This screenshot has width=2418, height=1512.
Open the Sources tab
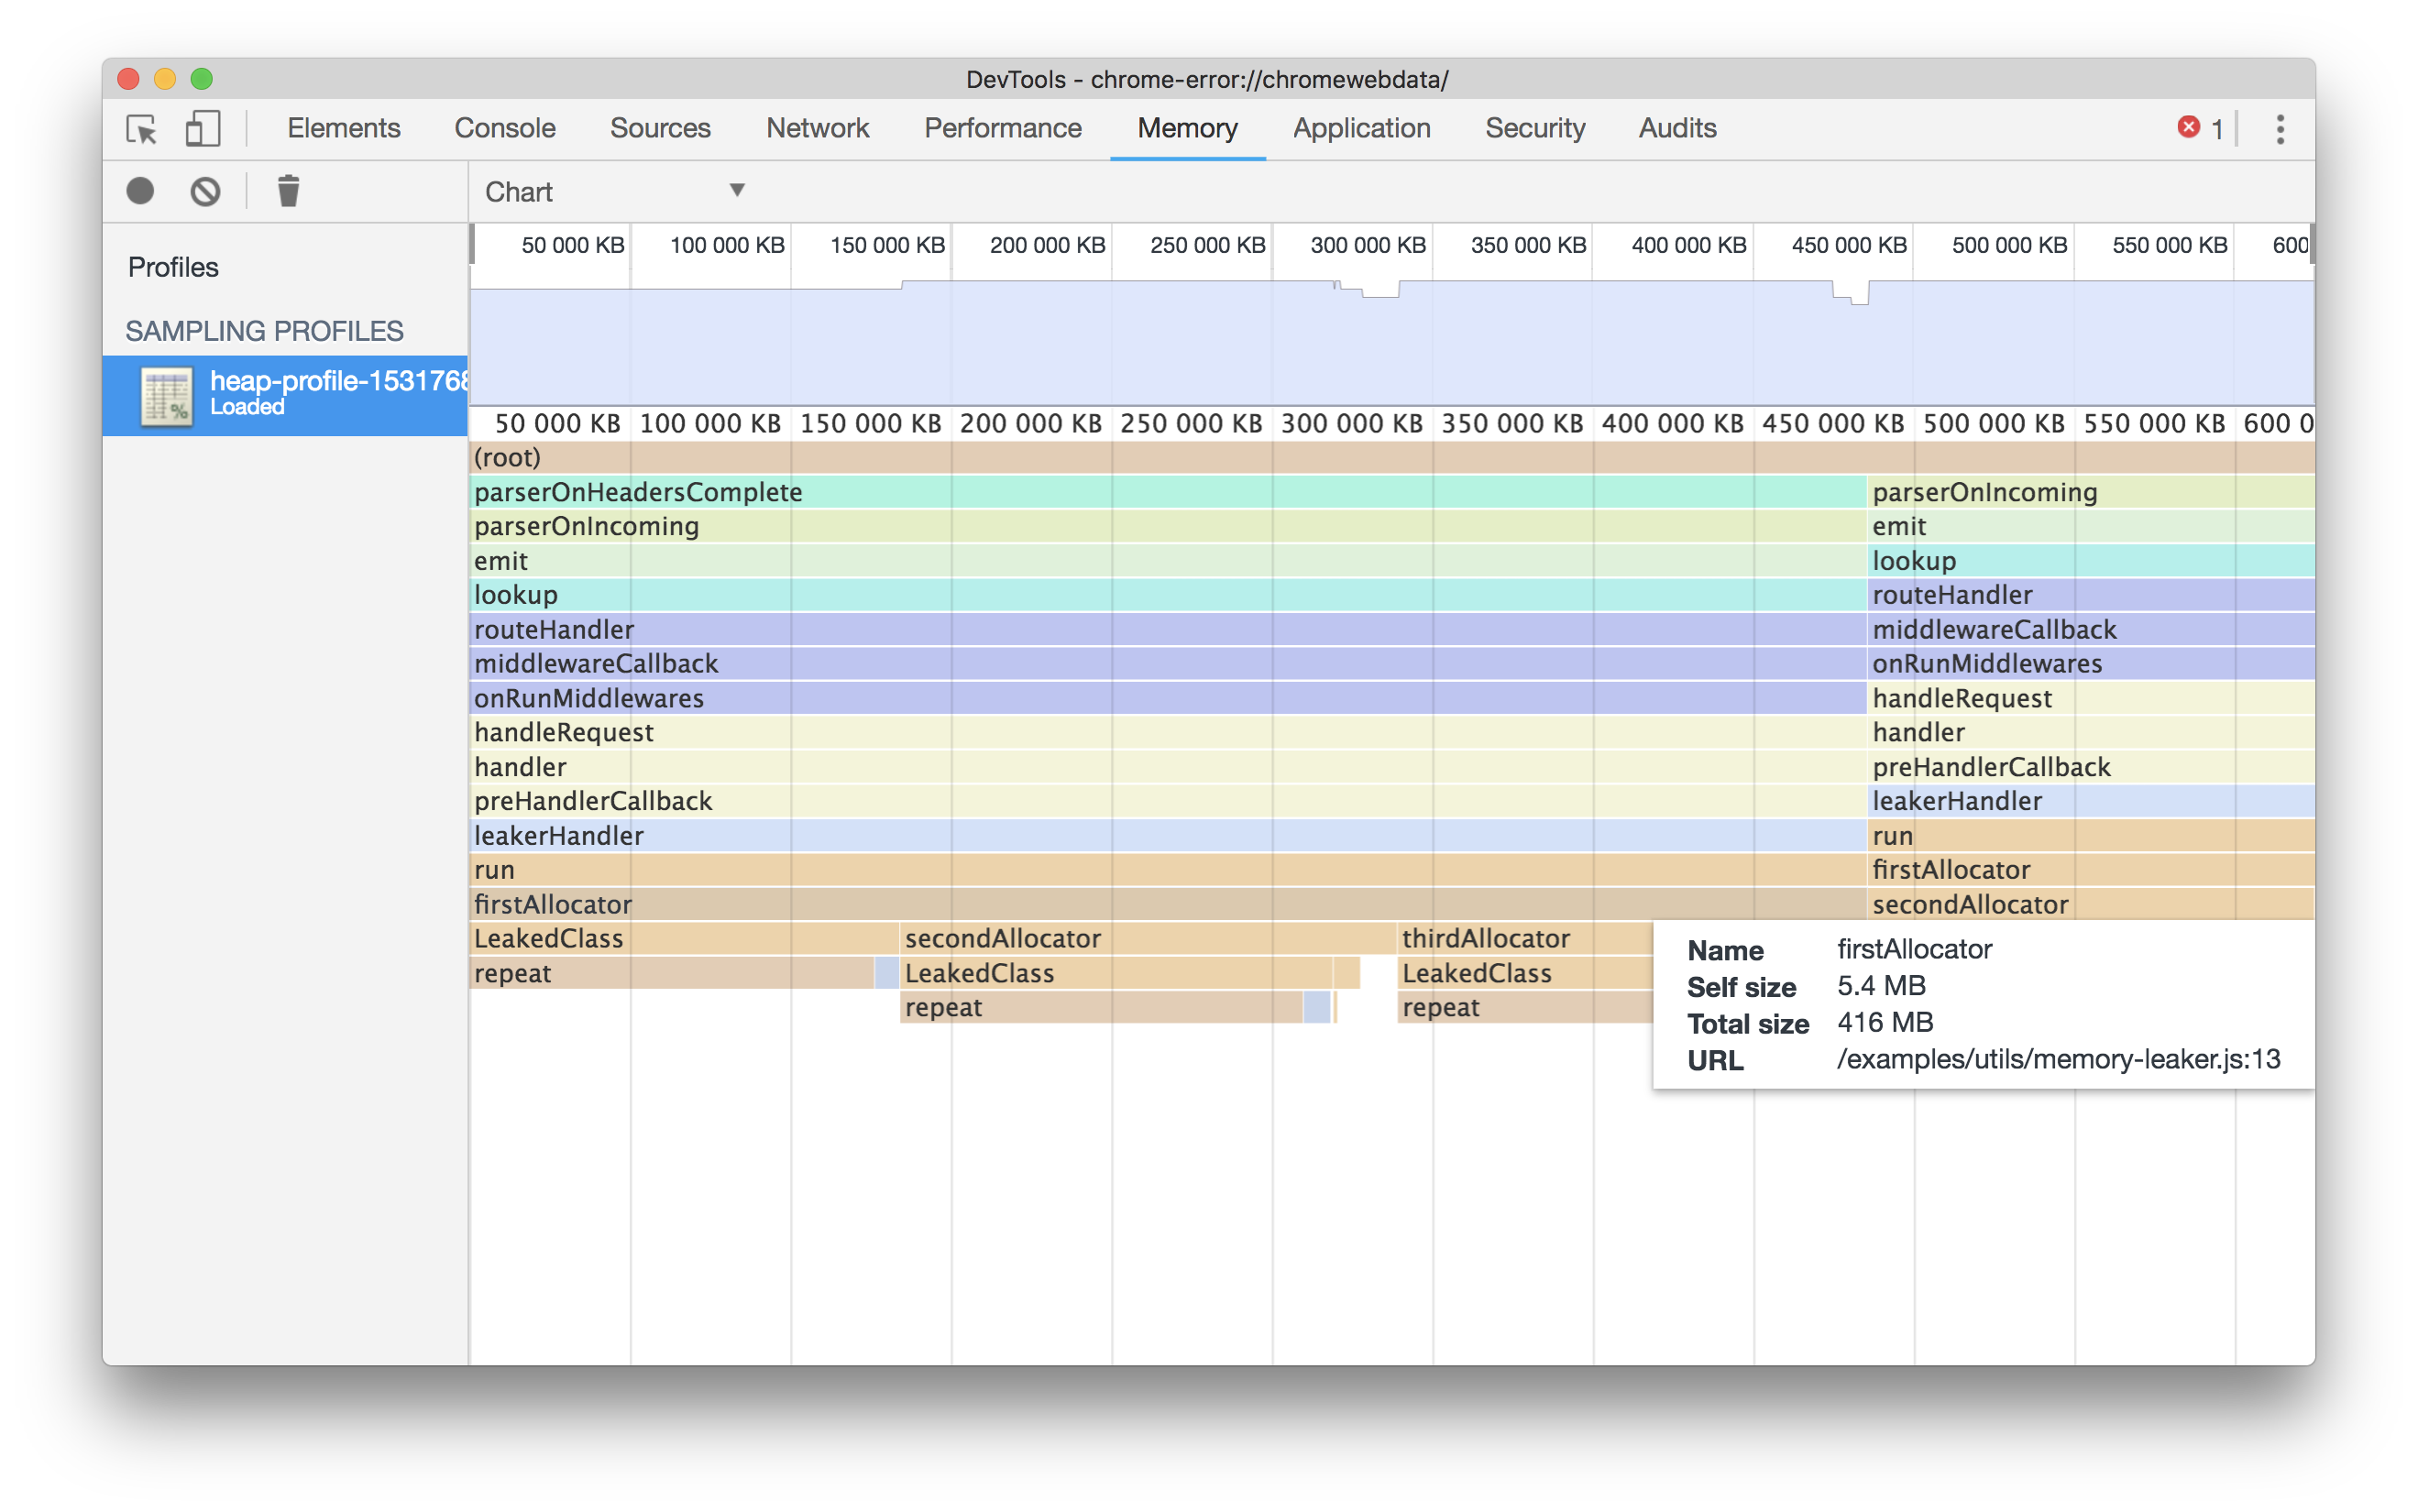pyautogui.click(x=660, y=128)
